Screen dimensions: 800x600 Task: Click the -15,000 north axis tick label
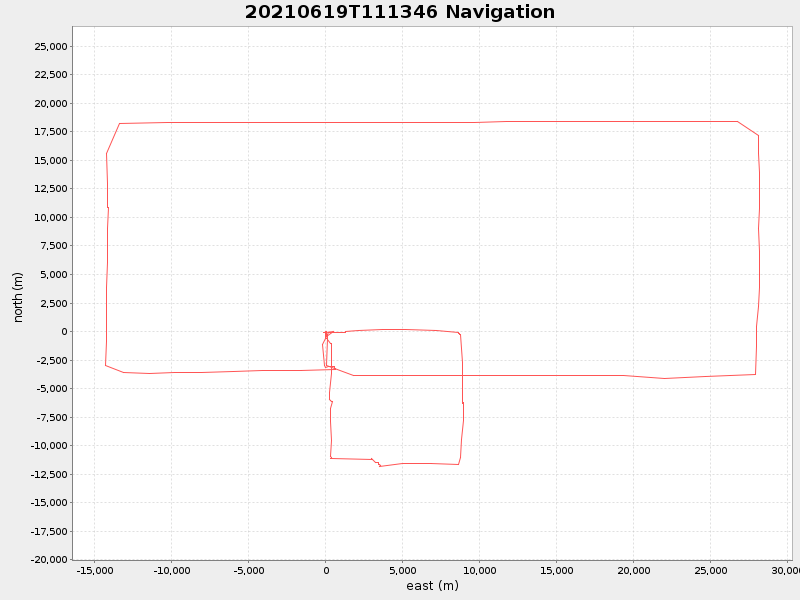(49, 503)
